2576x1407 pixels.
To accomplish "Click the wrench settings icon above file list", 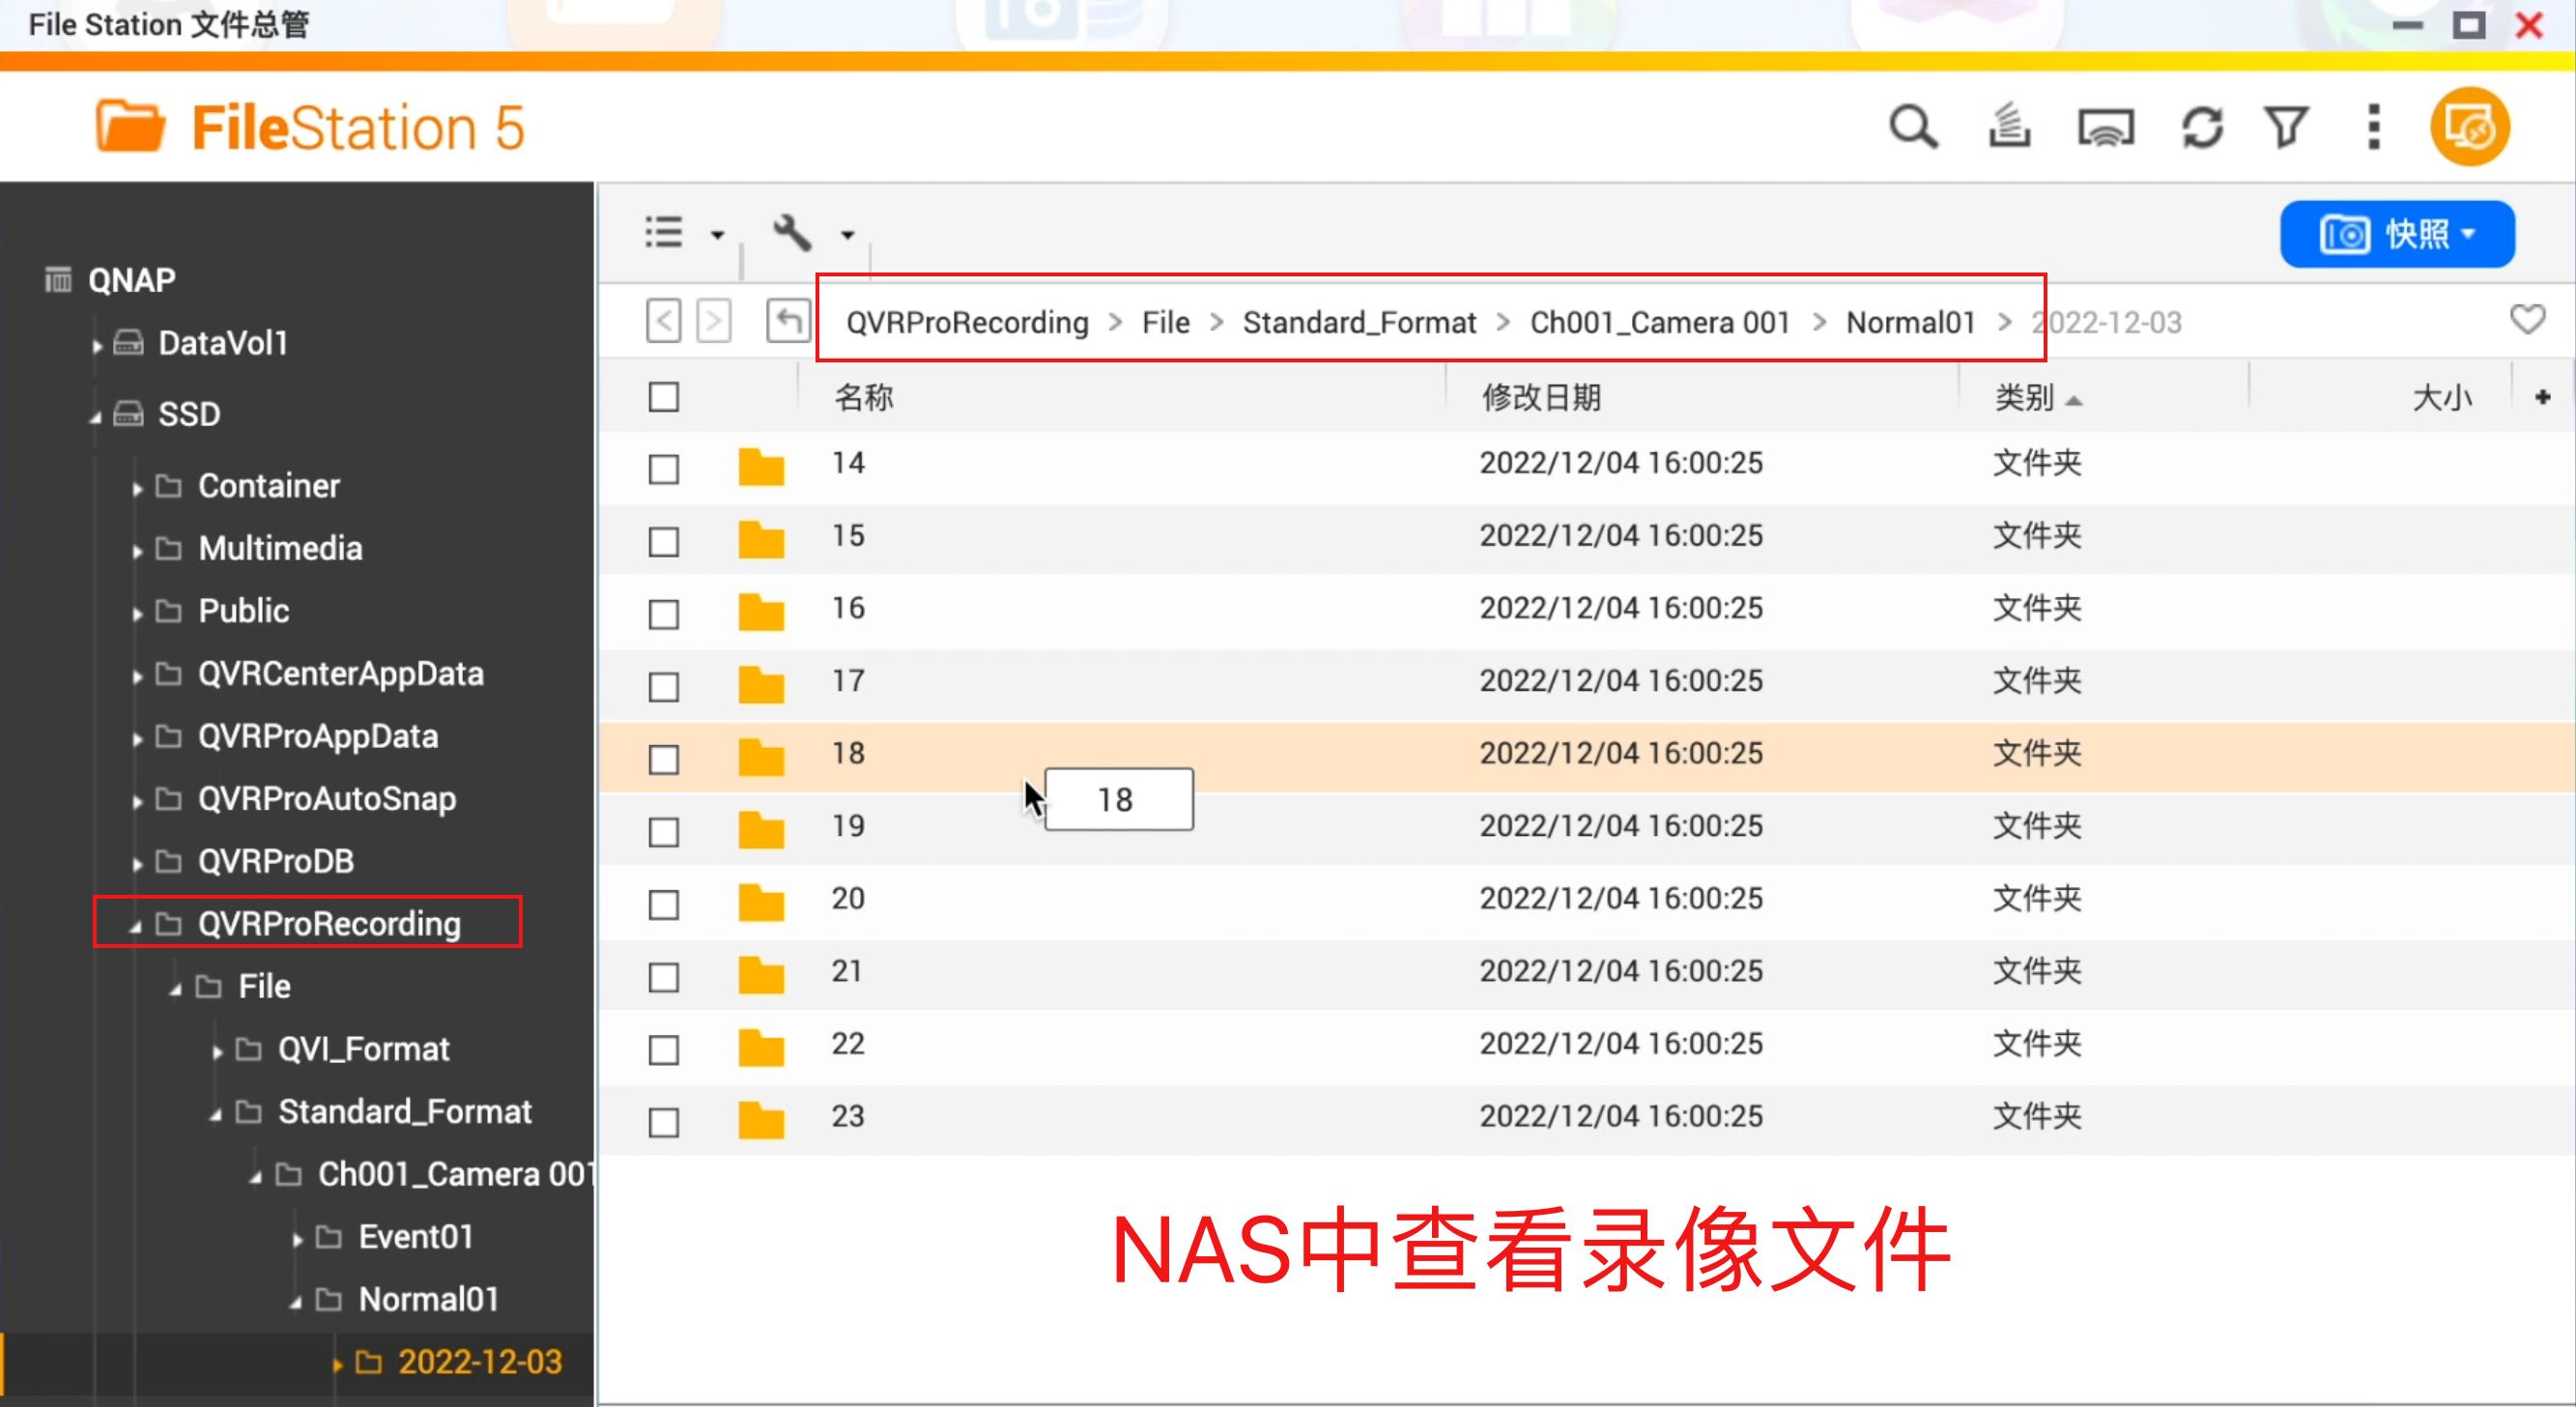I will (x=793, y=233).
